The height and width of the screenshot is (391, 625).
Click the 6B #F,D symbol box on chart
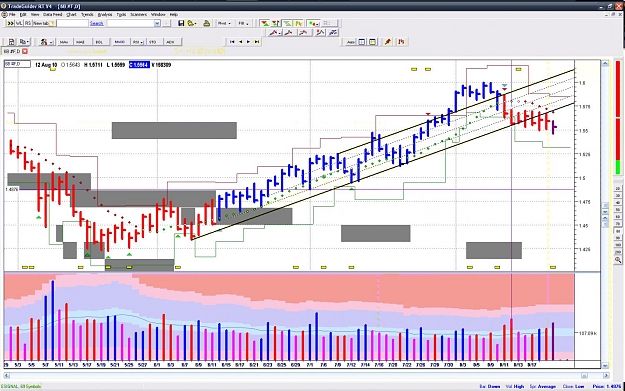[x=17, y=64]
